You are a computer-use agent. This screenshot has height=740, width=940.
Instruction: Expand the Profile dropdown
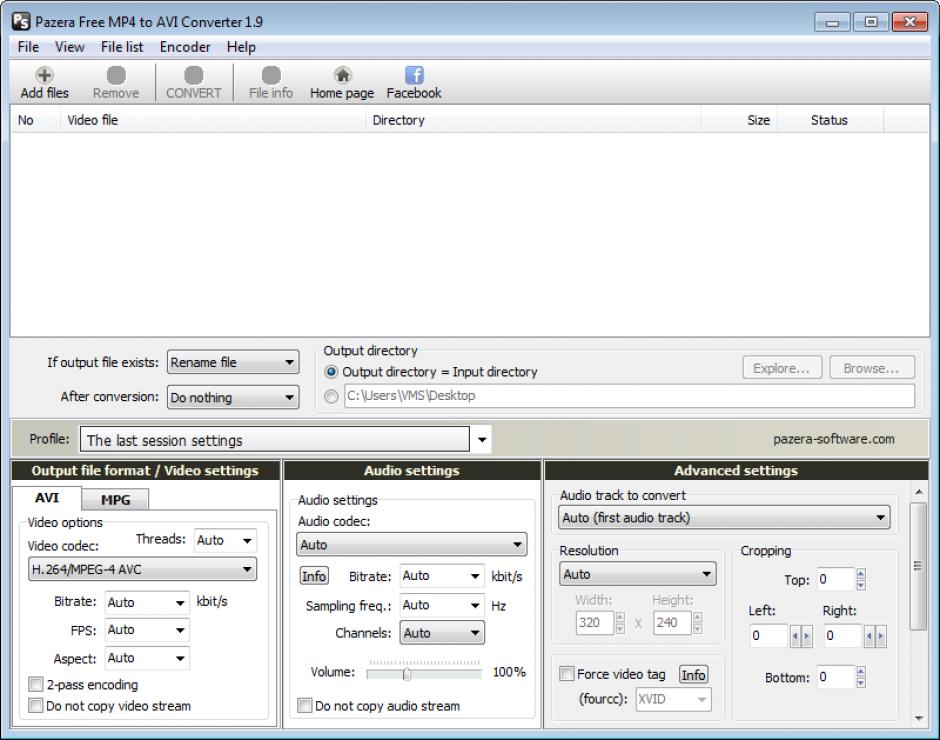pos(481,440)
